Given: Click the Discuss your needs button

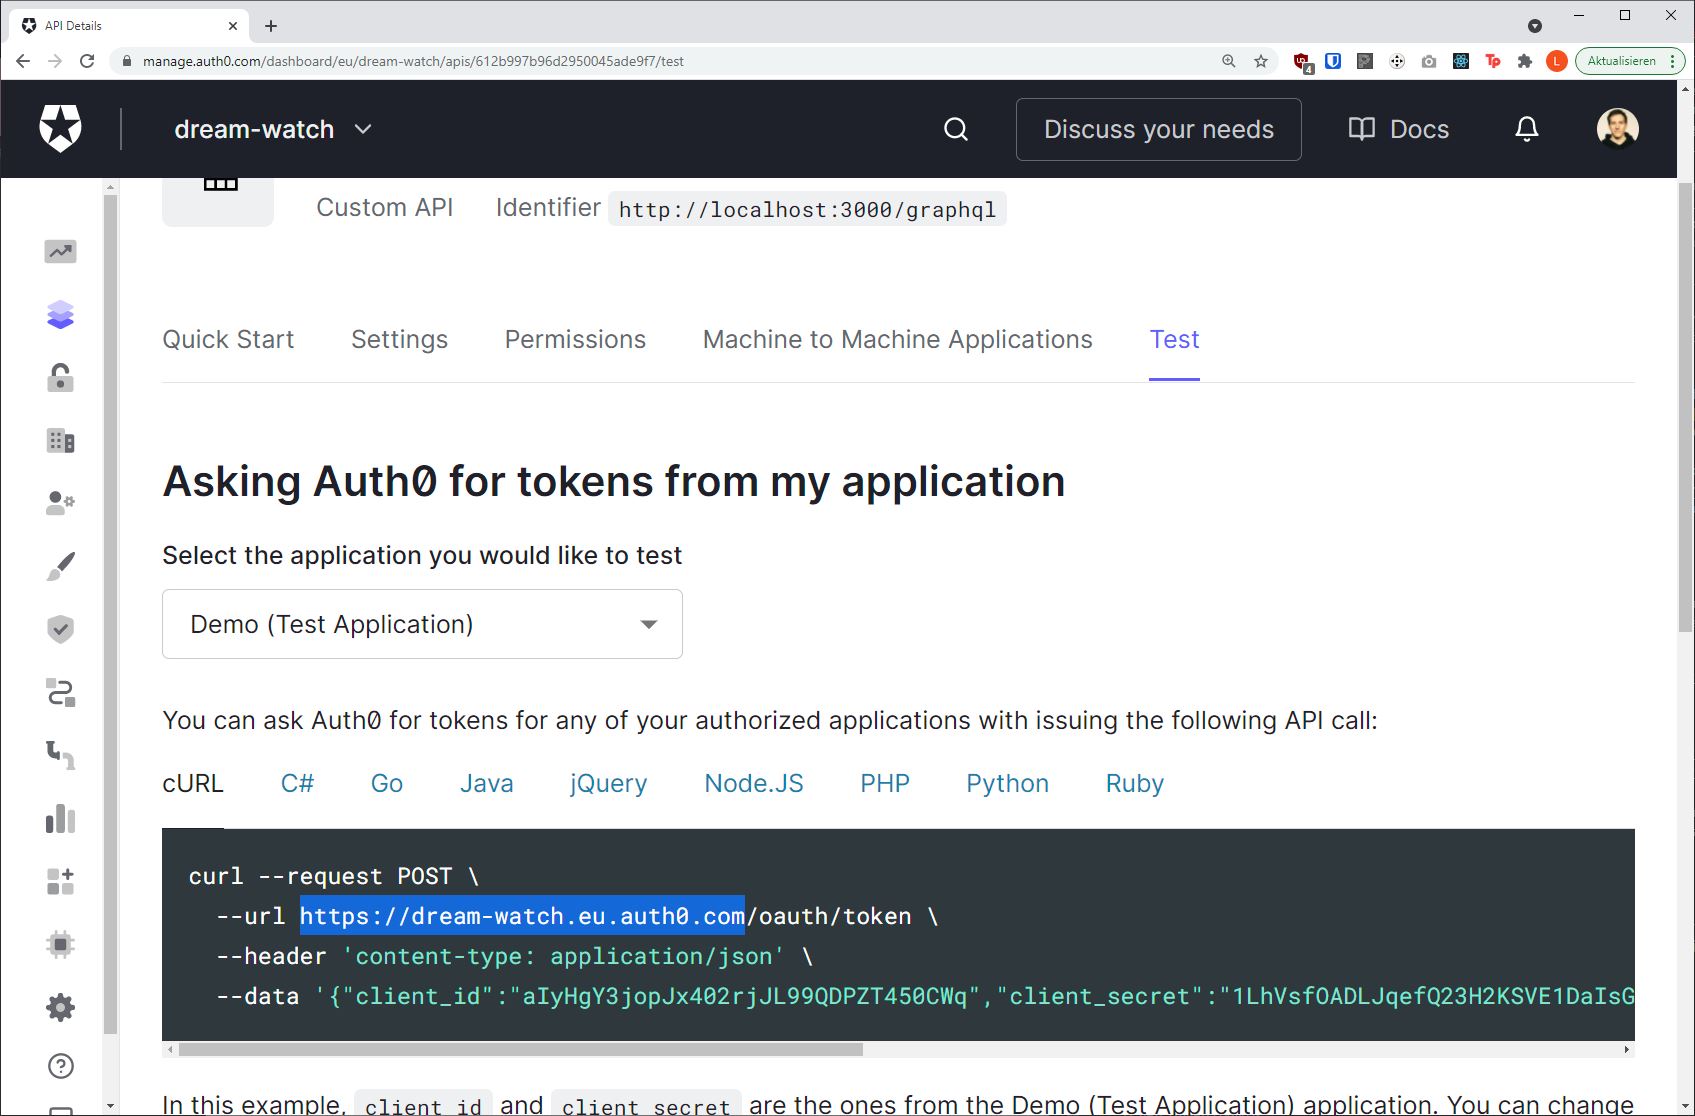Looking at the screenshot, I should pyautogui.click(x=1158, y=129).
